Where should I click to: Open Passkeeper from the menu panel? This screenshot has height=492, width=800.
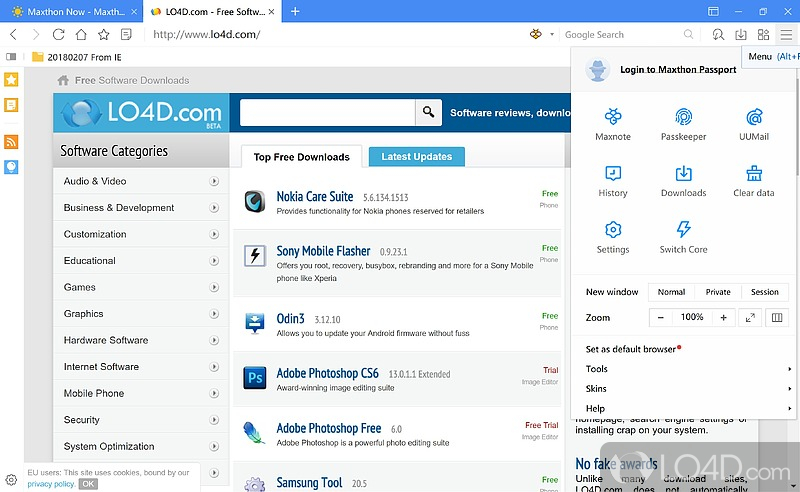(x=683, y=124)
